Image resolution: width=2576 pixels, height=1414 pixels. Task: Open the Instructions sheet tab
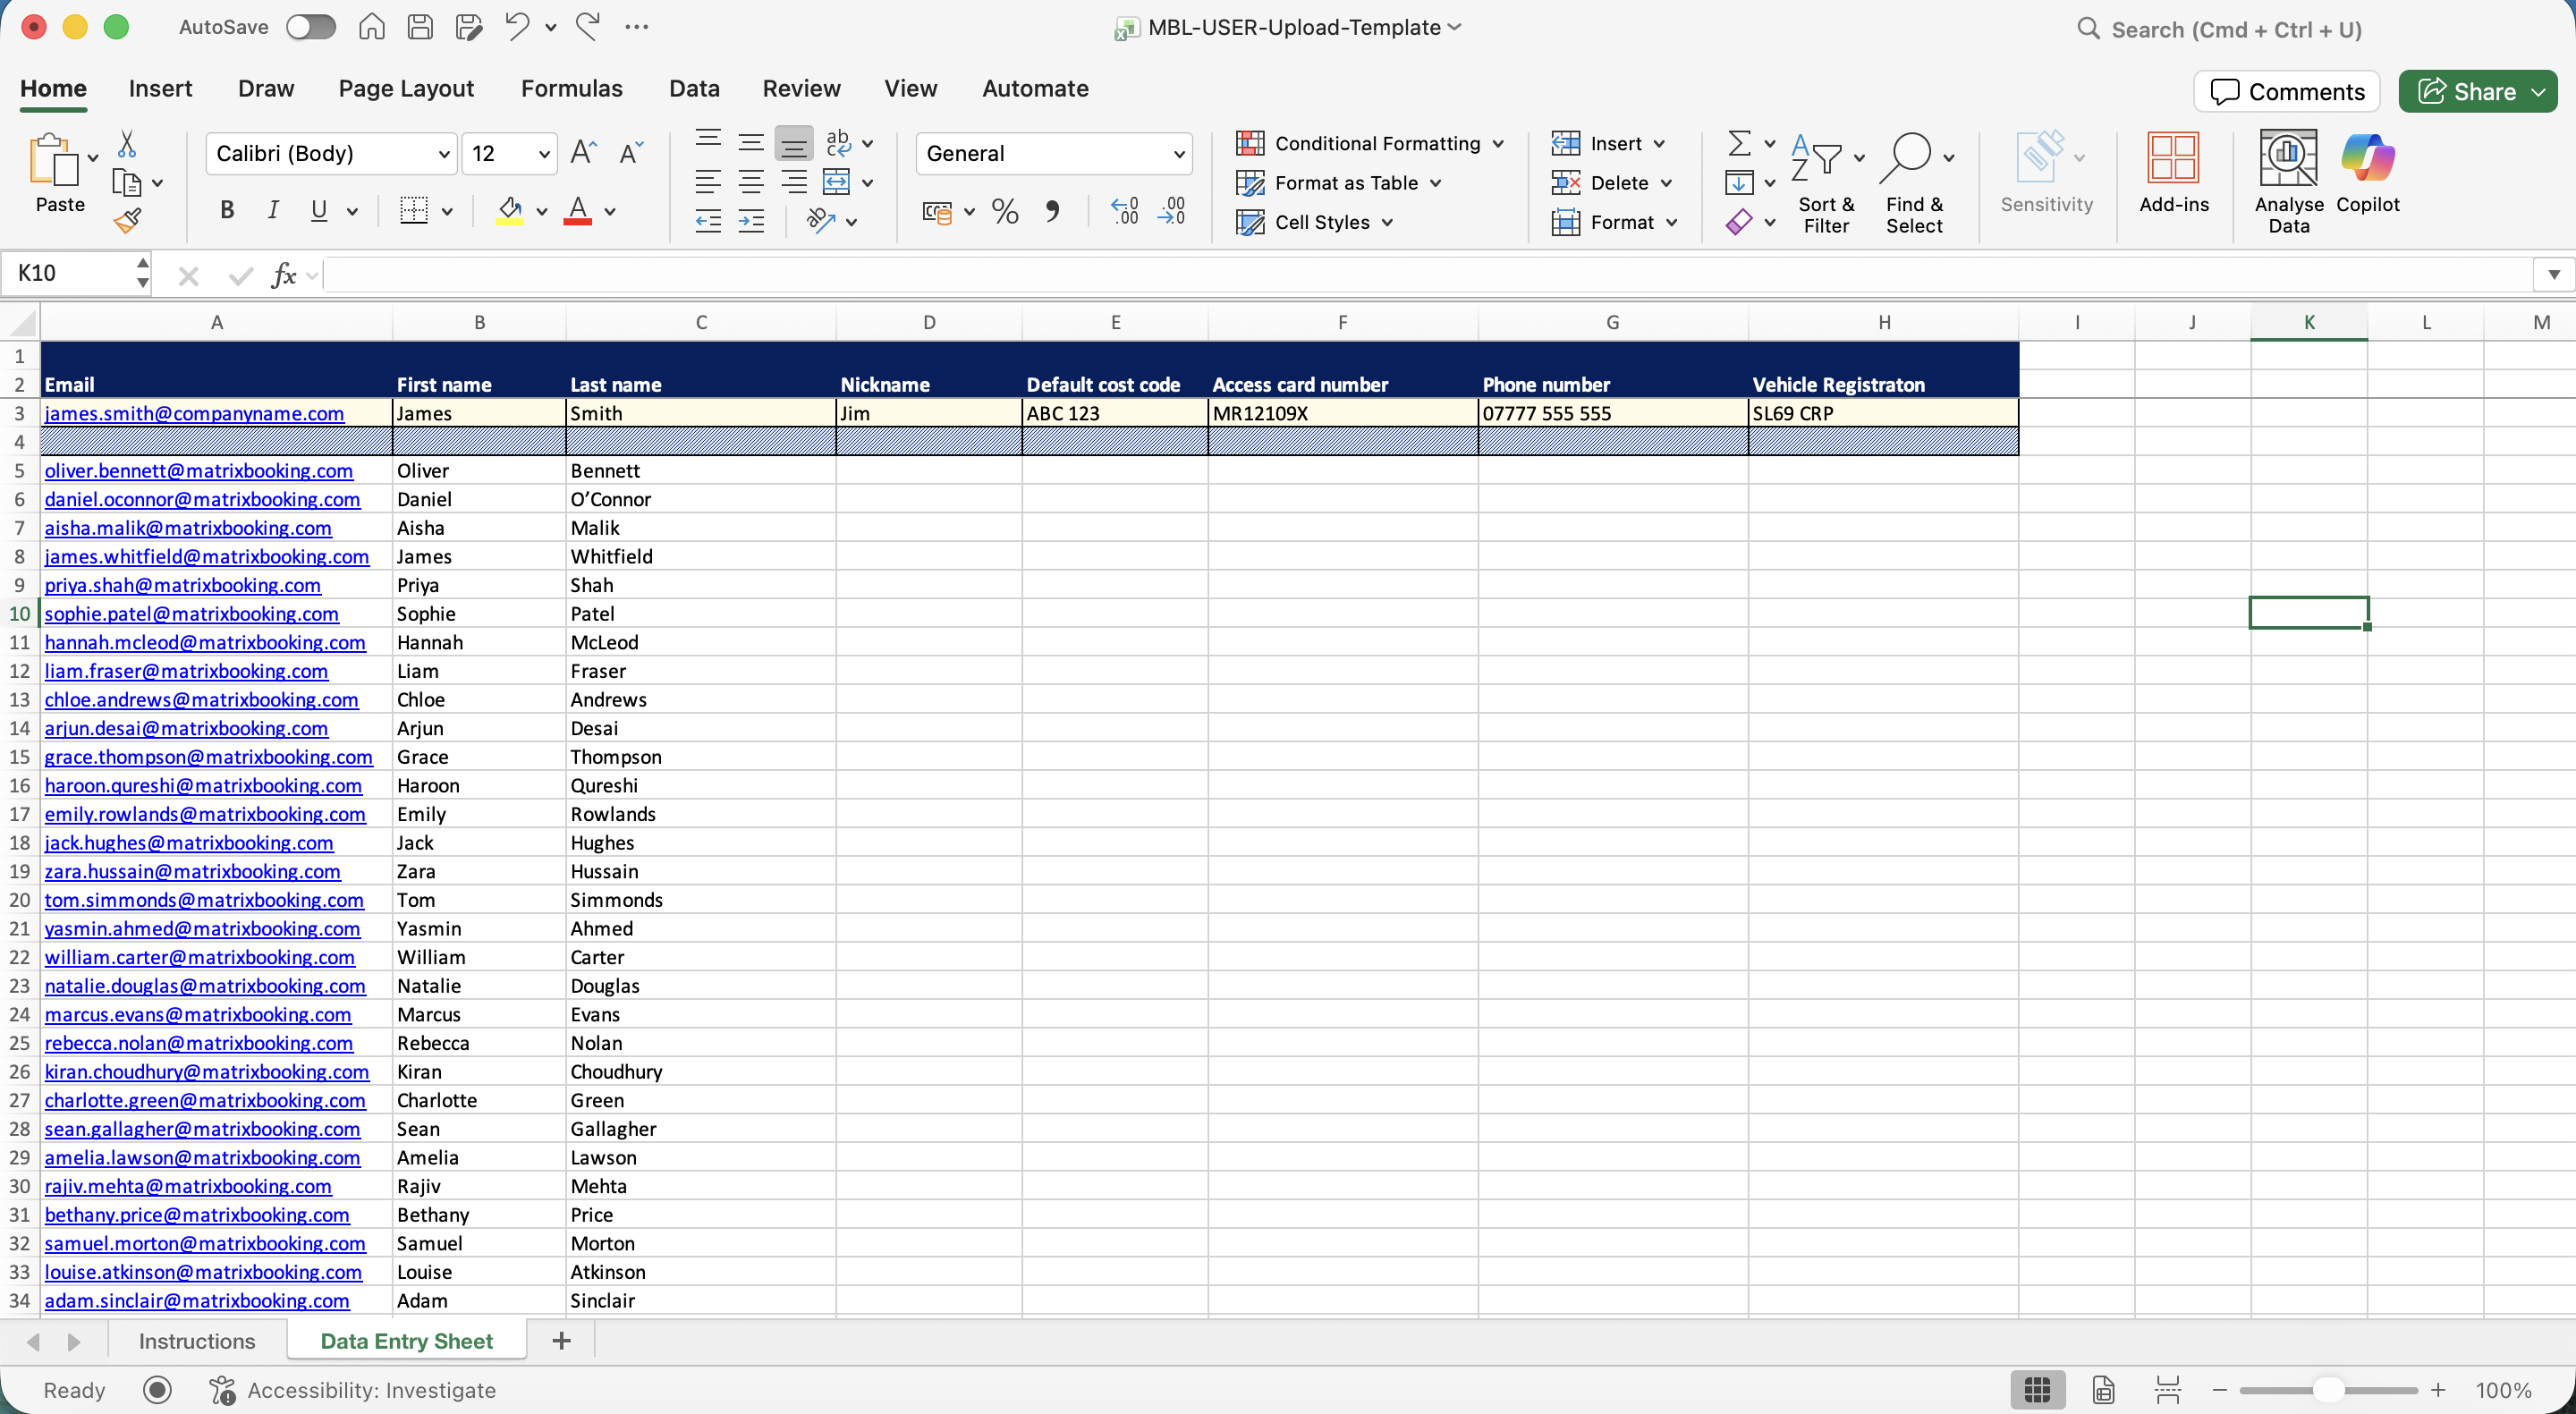196,1340
